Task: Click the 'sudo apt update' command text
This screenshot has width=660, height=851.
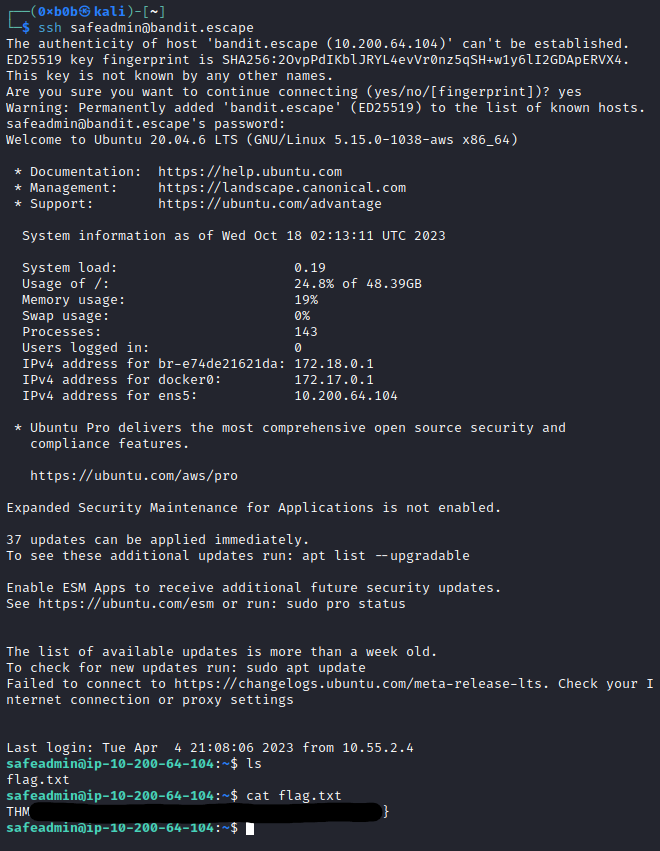Action: tap(306, 668)
